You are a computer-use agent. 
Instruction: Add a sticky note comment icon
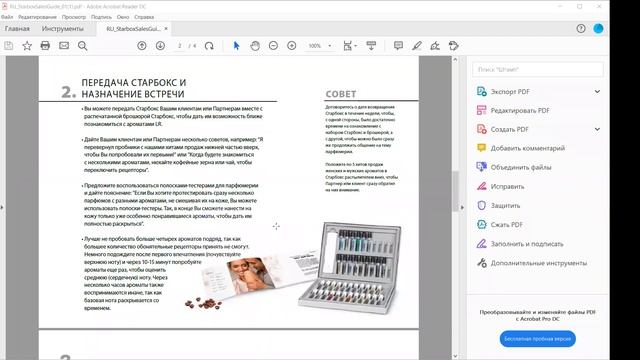398,46
